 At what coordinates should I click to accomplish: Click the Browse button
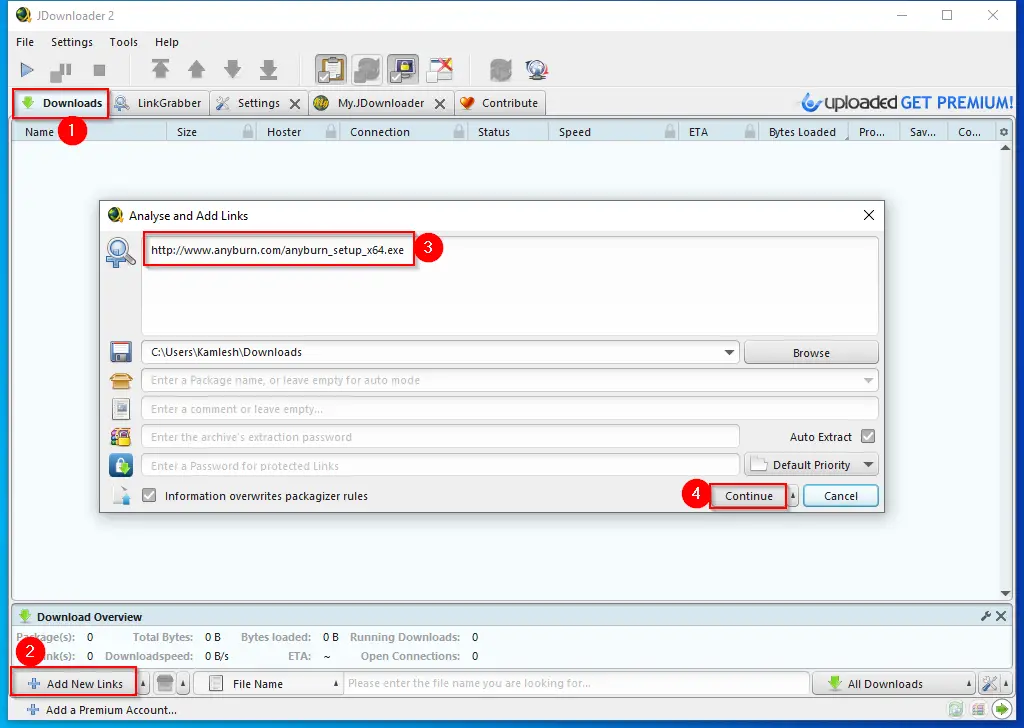coord(811,353)
